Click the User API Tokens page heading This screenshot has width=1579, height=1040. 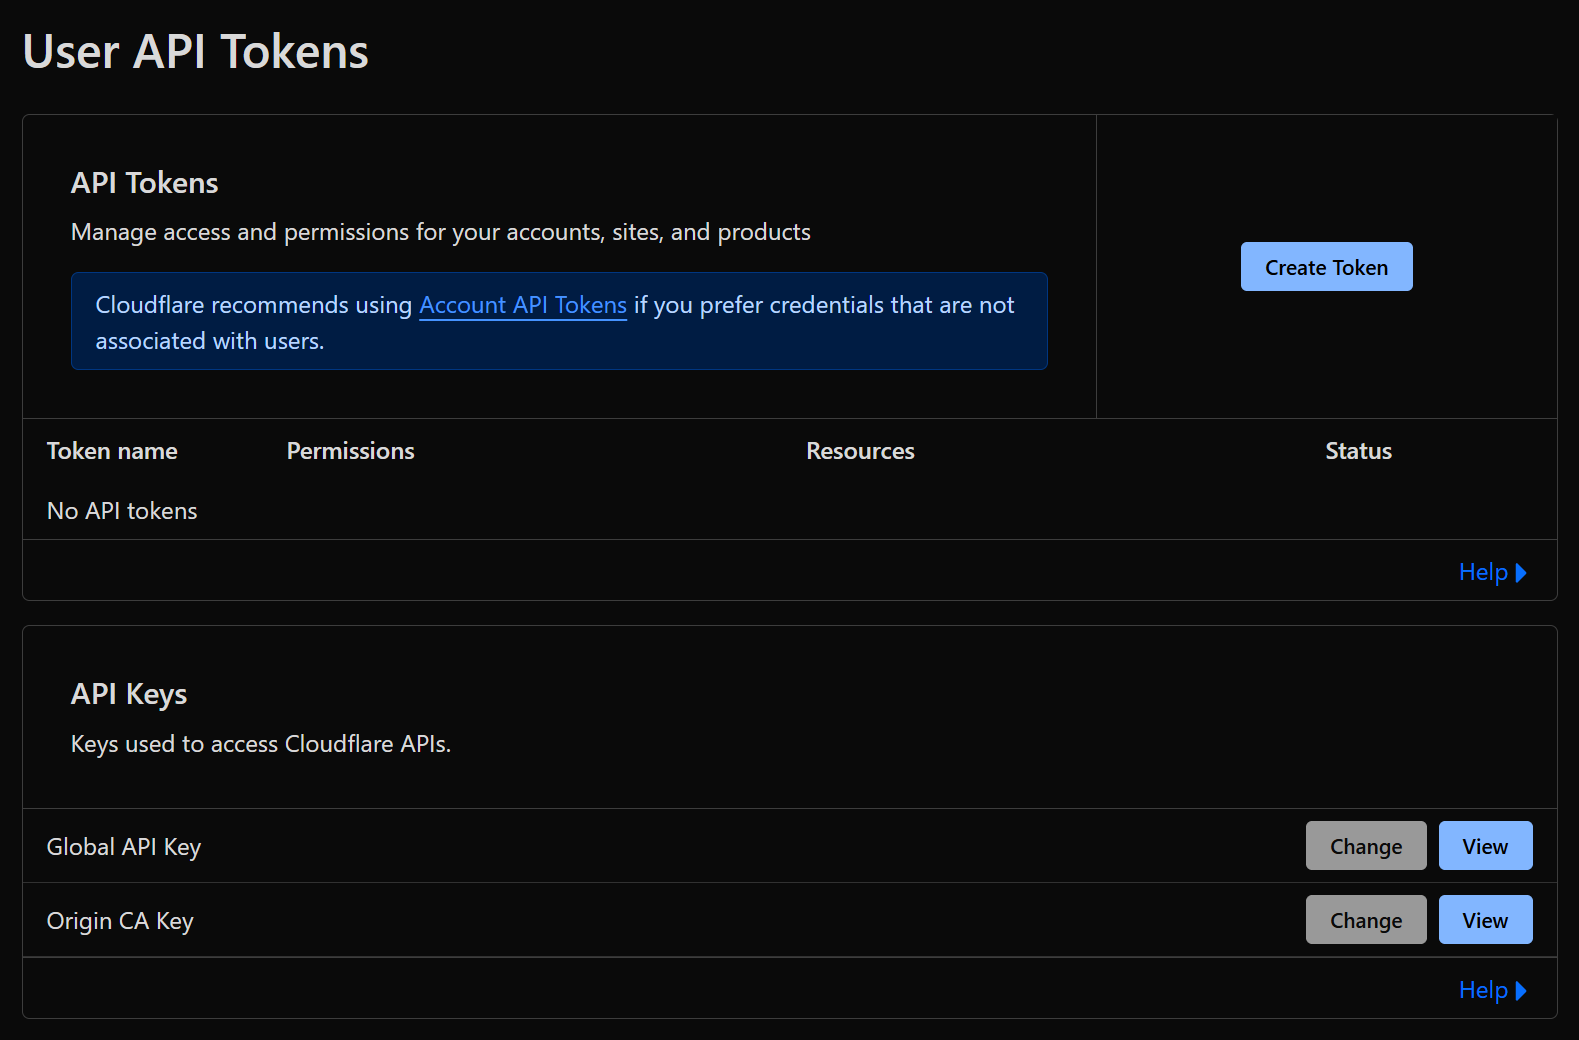point(195,52)
